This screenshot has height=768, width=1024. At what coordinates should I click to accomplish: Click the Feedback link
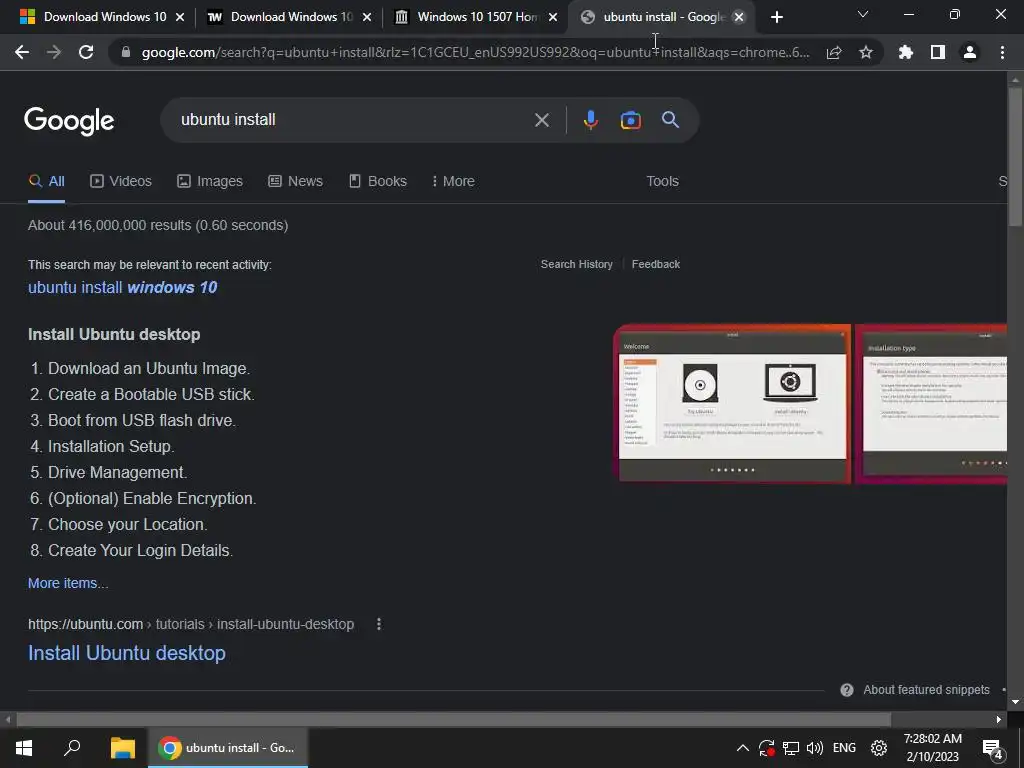pos(656,264)
